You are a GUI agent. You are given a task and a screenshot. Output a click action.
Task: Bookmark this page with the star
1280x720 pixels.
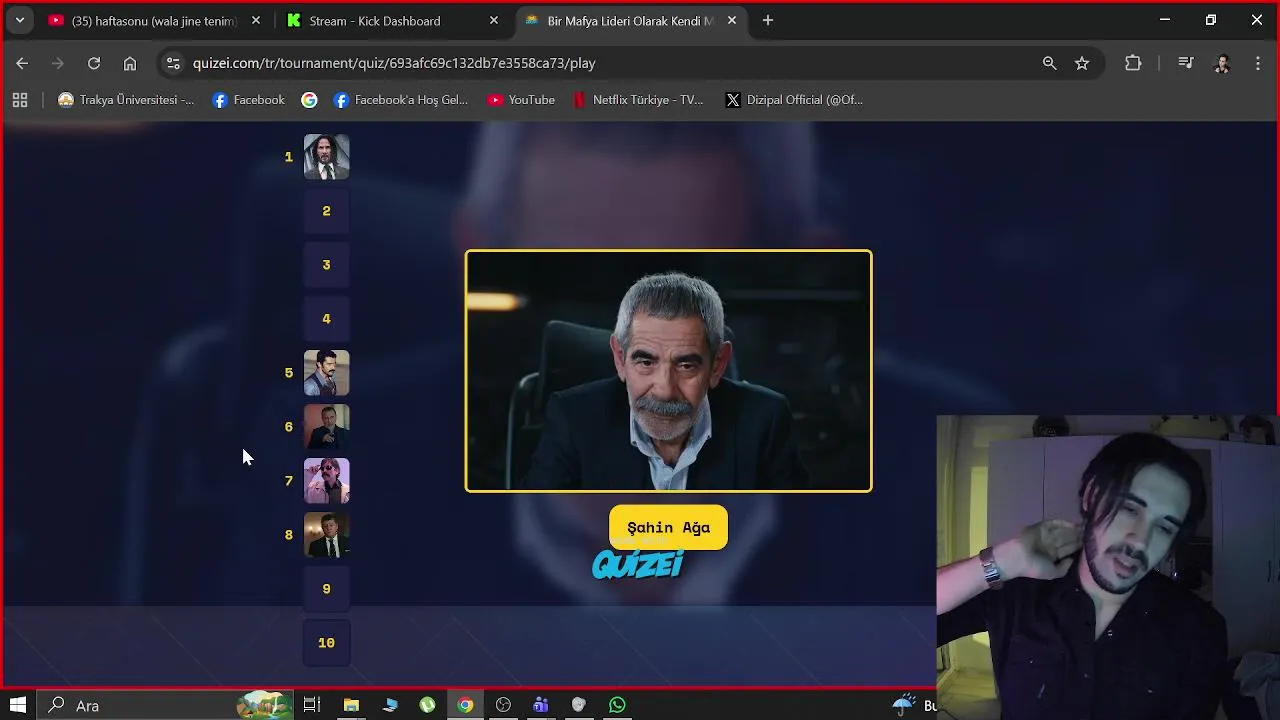coord(1082,63)
